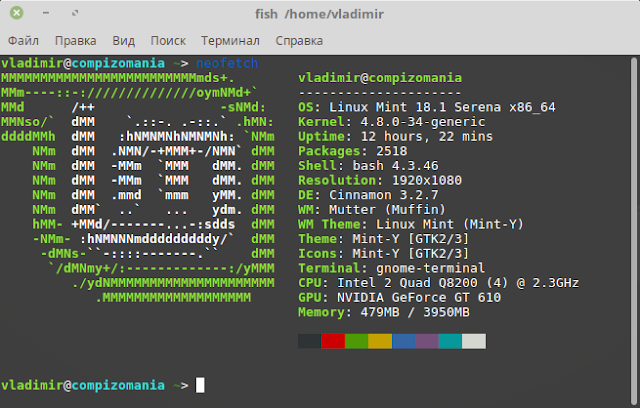Click the 'Uptime: 12 hours, 22 mins' line
This screenshot has height=408, width=640.
coord(395,137)
